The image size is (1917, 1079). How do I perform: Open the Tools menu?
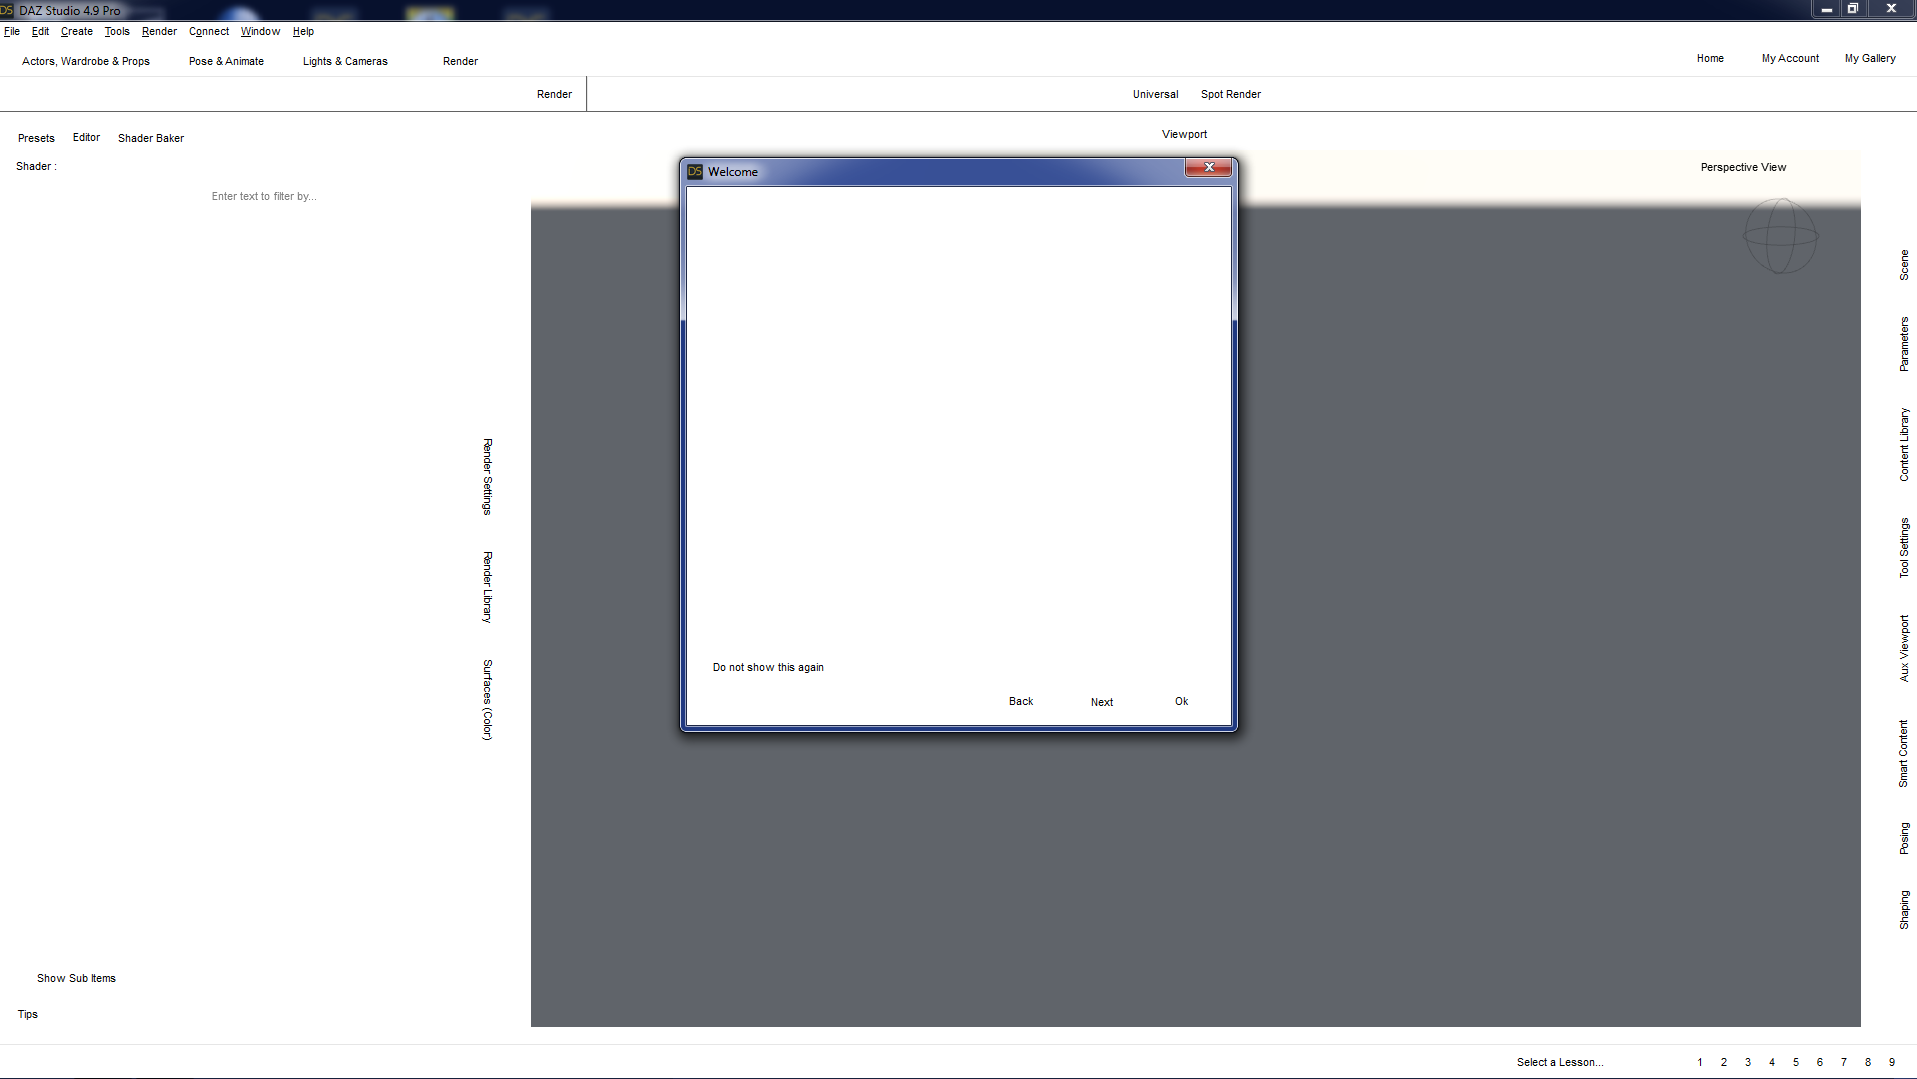point(117,32)
